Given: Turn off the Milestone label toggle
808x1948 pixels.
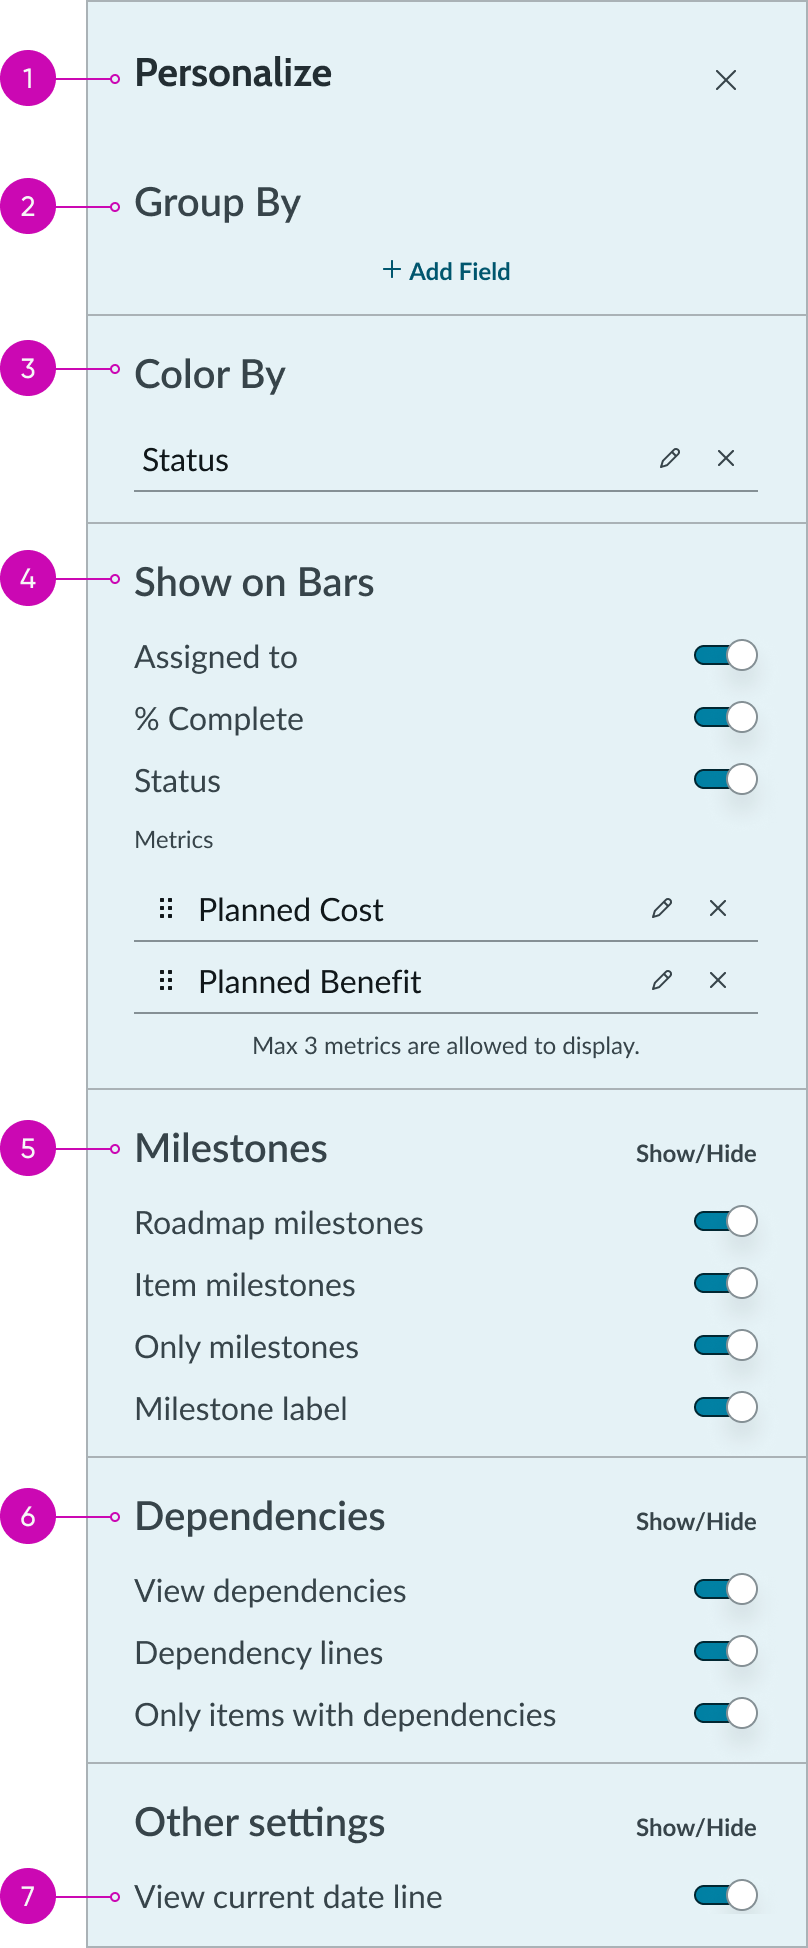Looking at the screenshot, I should pyautogui.click(x=724, y=1407).
